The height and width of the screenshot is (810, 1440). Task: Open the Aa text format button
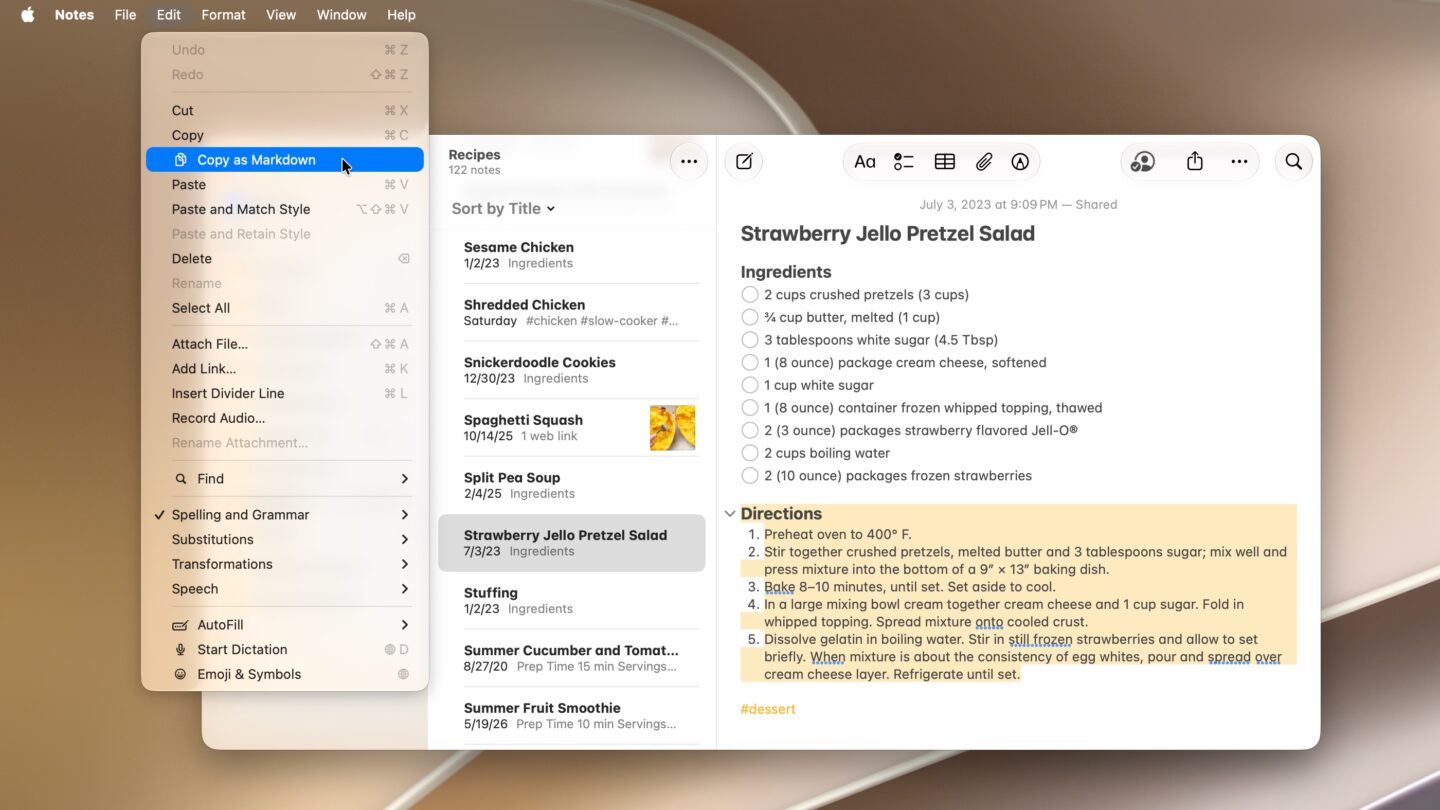[865, 162]
